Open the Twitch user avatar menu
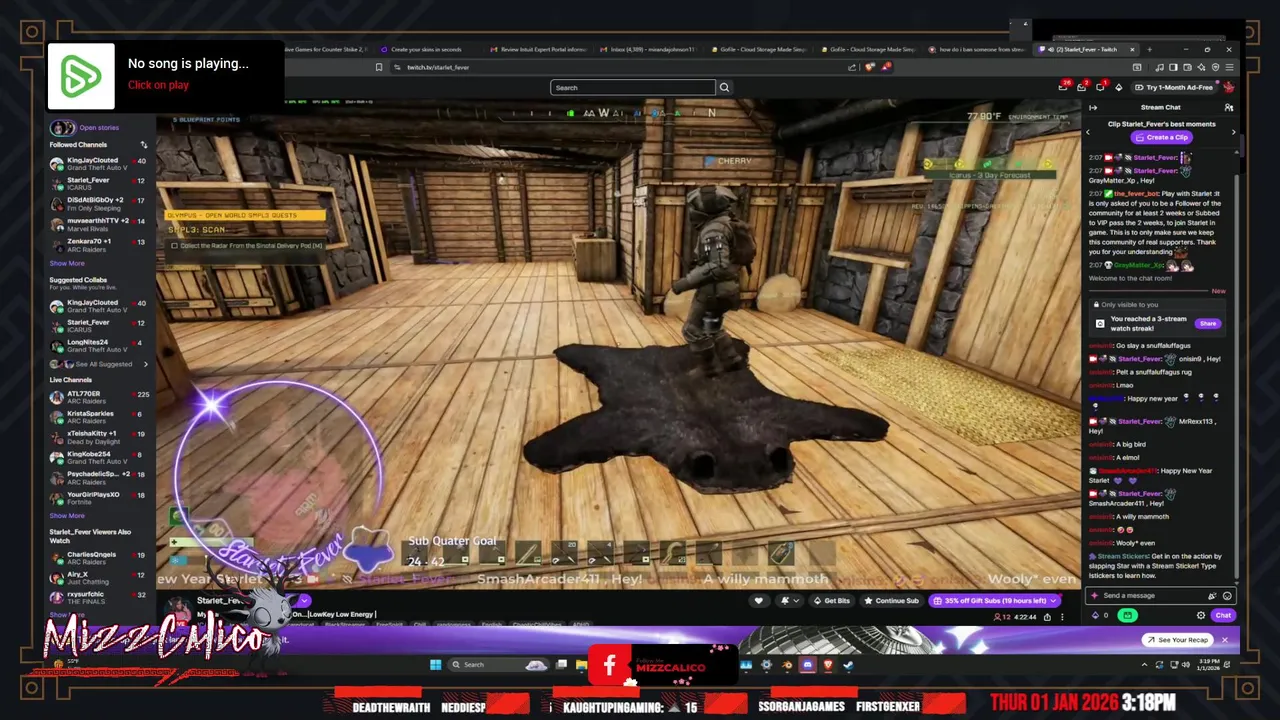This screenshot has height=720, width=1280. (x=1229, y=87)
